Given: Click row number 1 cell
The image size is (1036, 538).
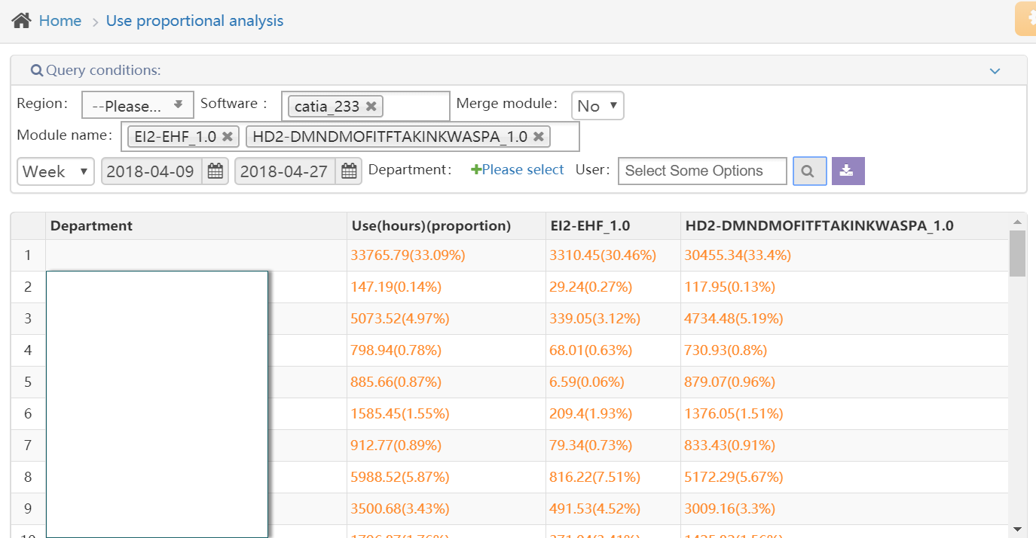Looking at the screenshot, I should (28, 255).
